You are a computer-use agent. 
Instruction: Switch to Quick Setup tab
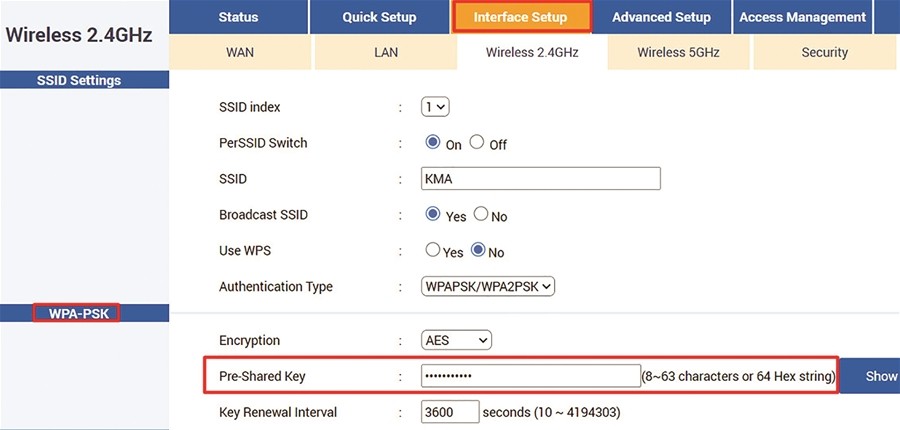tap(379, 17)
